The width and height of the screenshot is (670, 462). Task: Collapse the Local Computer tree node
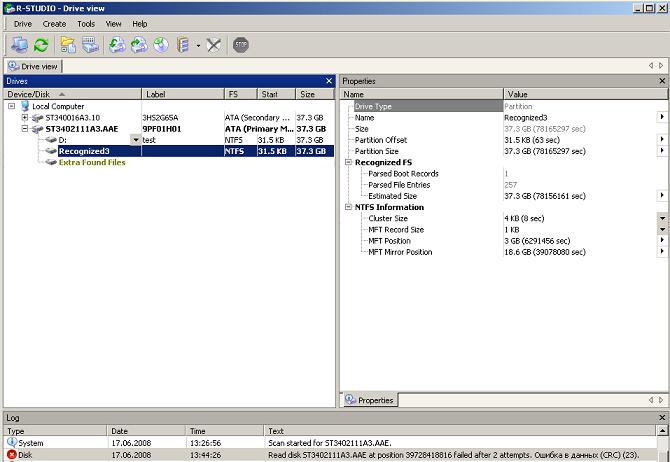12,106
